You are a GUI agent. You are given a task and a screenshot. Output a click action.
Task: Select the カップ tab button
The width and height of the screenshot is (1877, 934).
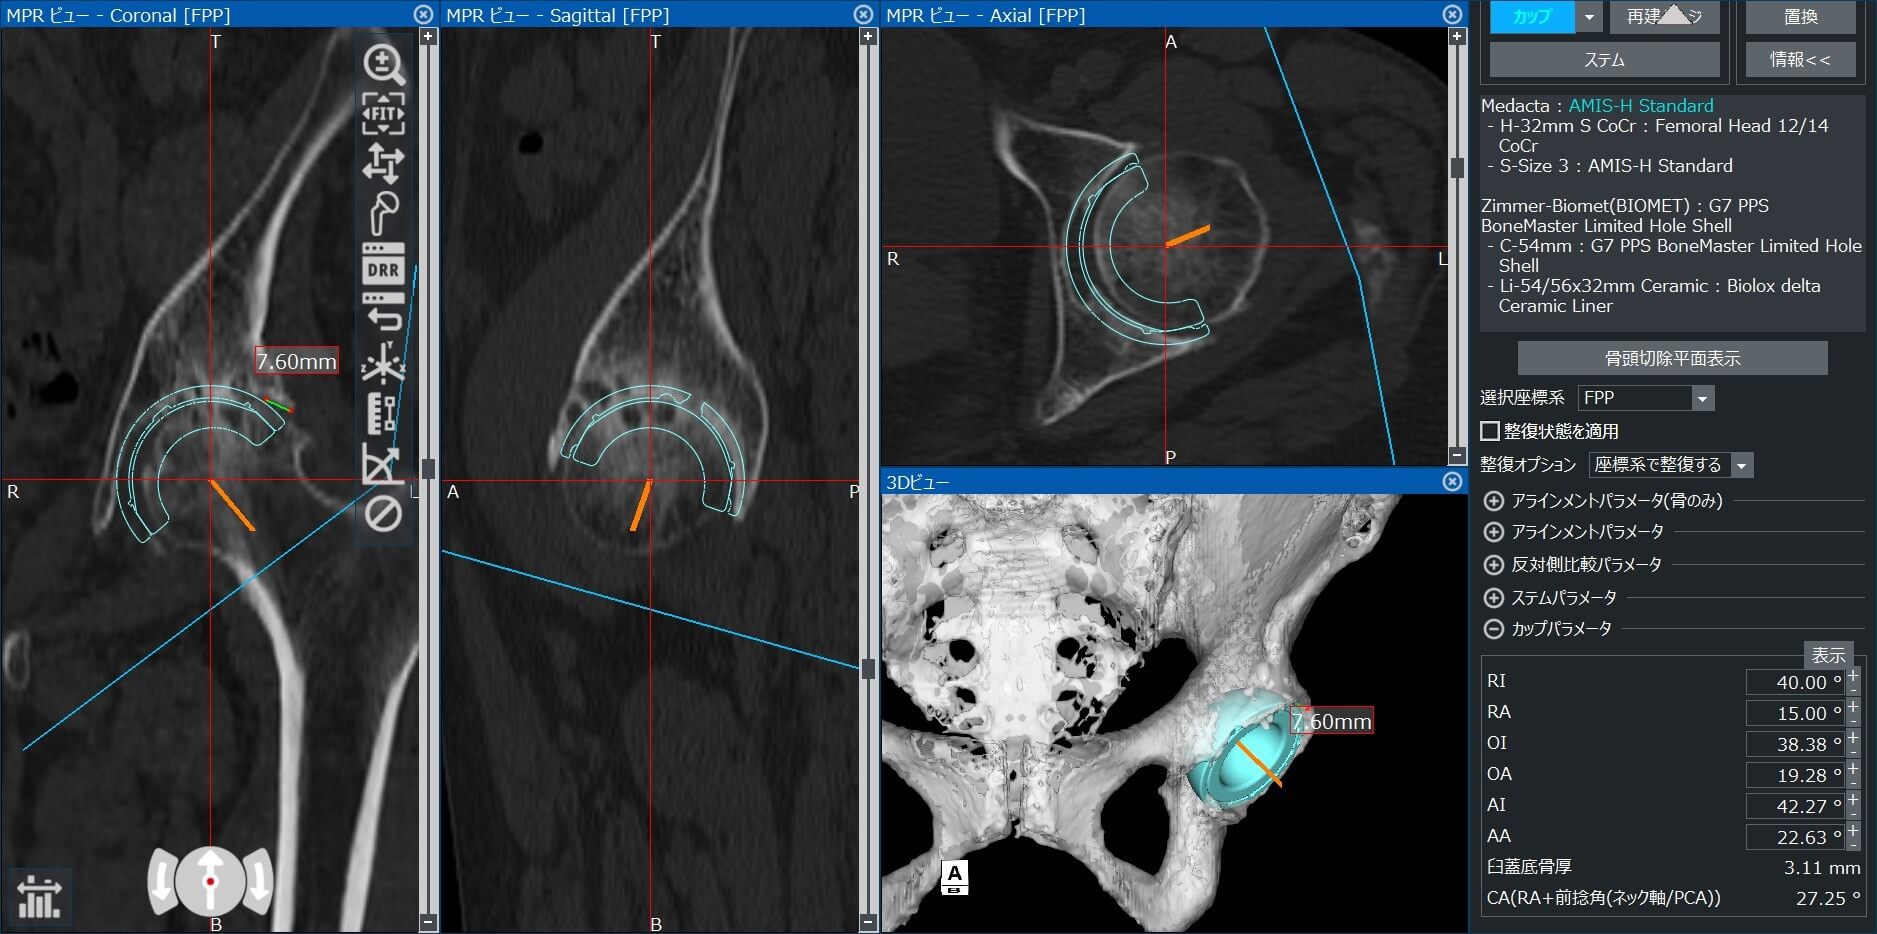pos(1532,17)
